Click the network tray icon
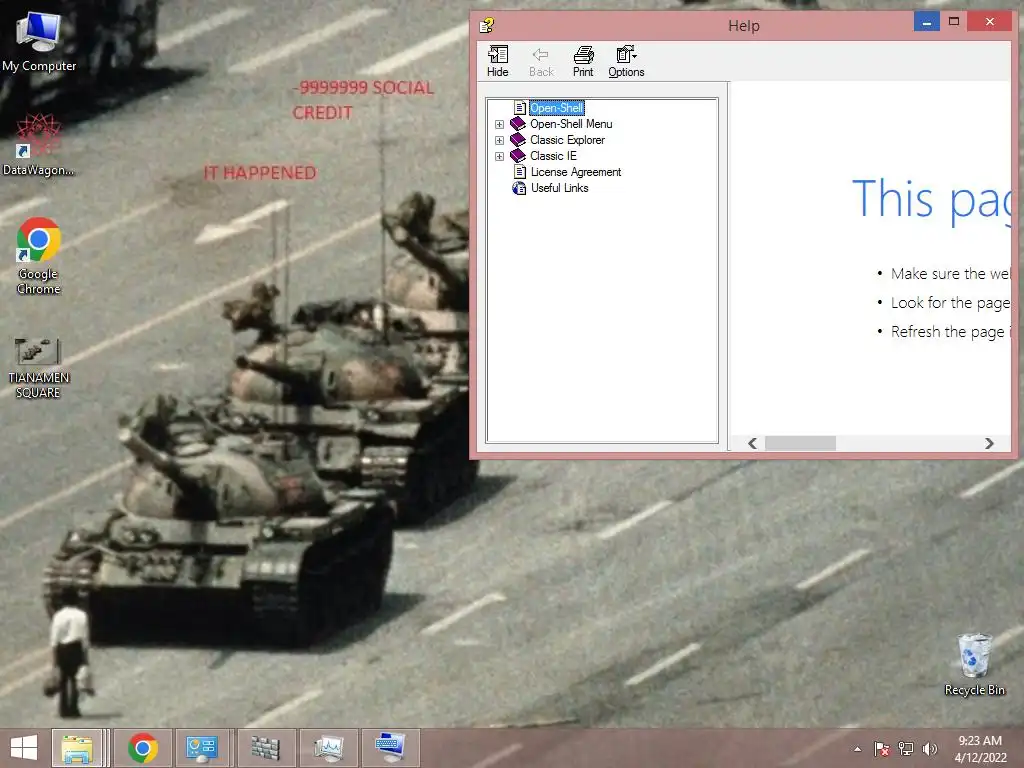 pyautogui.click(x=906, y=749)
